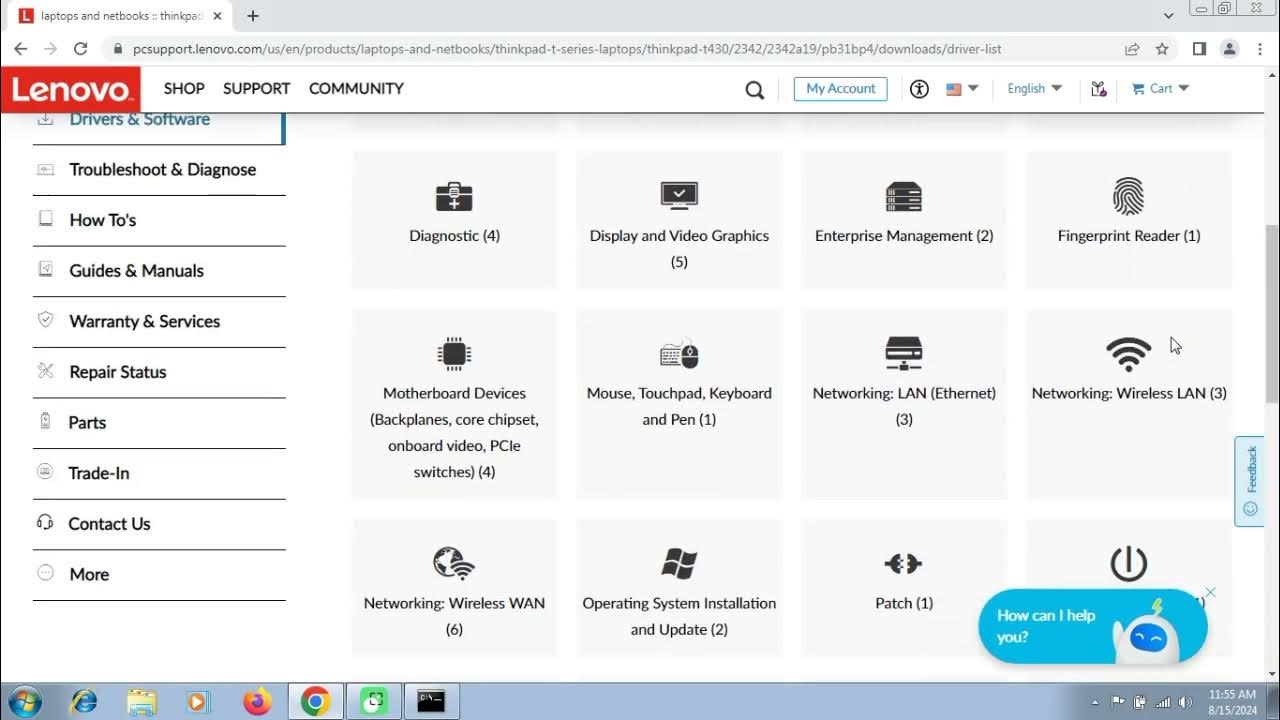Expand the Cart dropdown
The image size is (1280, 720).
pyautogui.click(x=1161, y=89)
